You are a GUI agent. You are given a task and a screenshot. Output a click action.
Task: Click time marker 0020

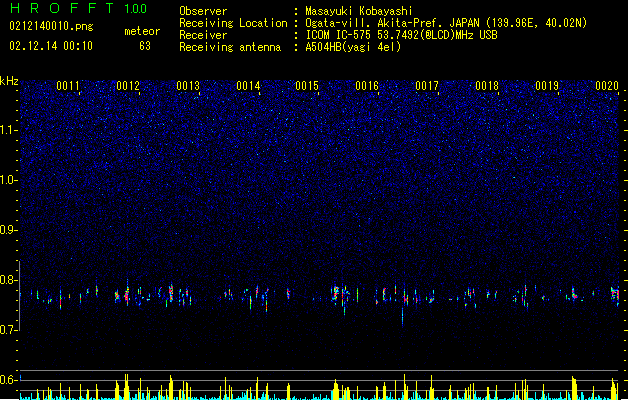pyautogui.click(x=607, y=86)
